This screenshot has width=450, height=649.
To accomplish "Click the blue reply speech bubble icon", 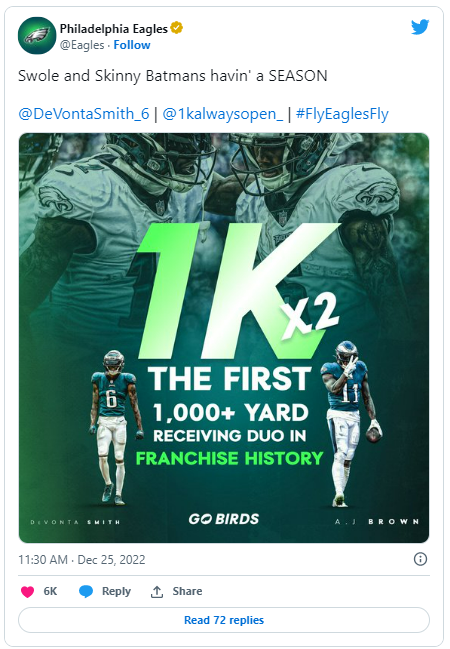I will pos(86,591).
